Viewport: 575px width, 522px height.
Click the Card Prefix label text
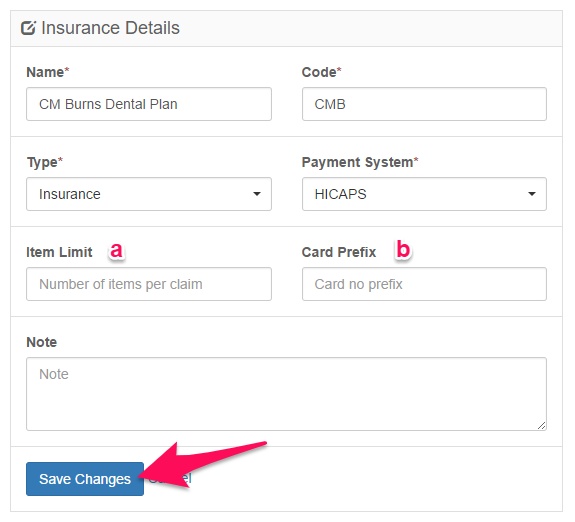tap(339, 252)
